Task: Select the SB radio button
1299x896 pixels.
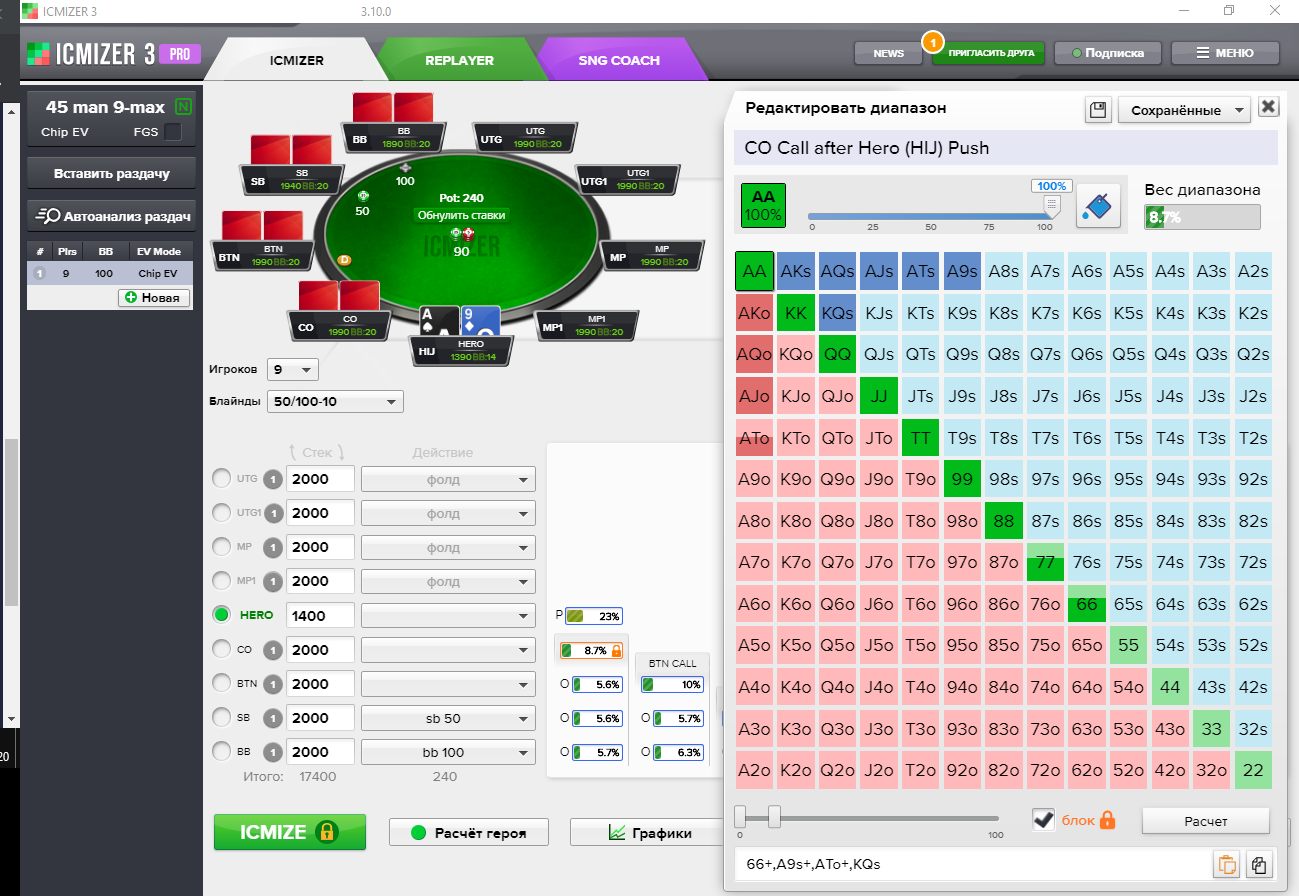Action: point(221,718)
